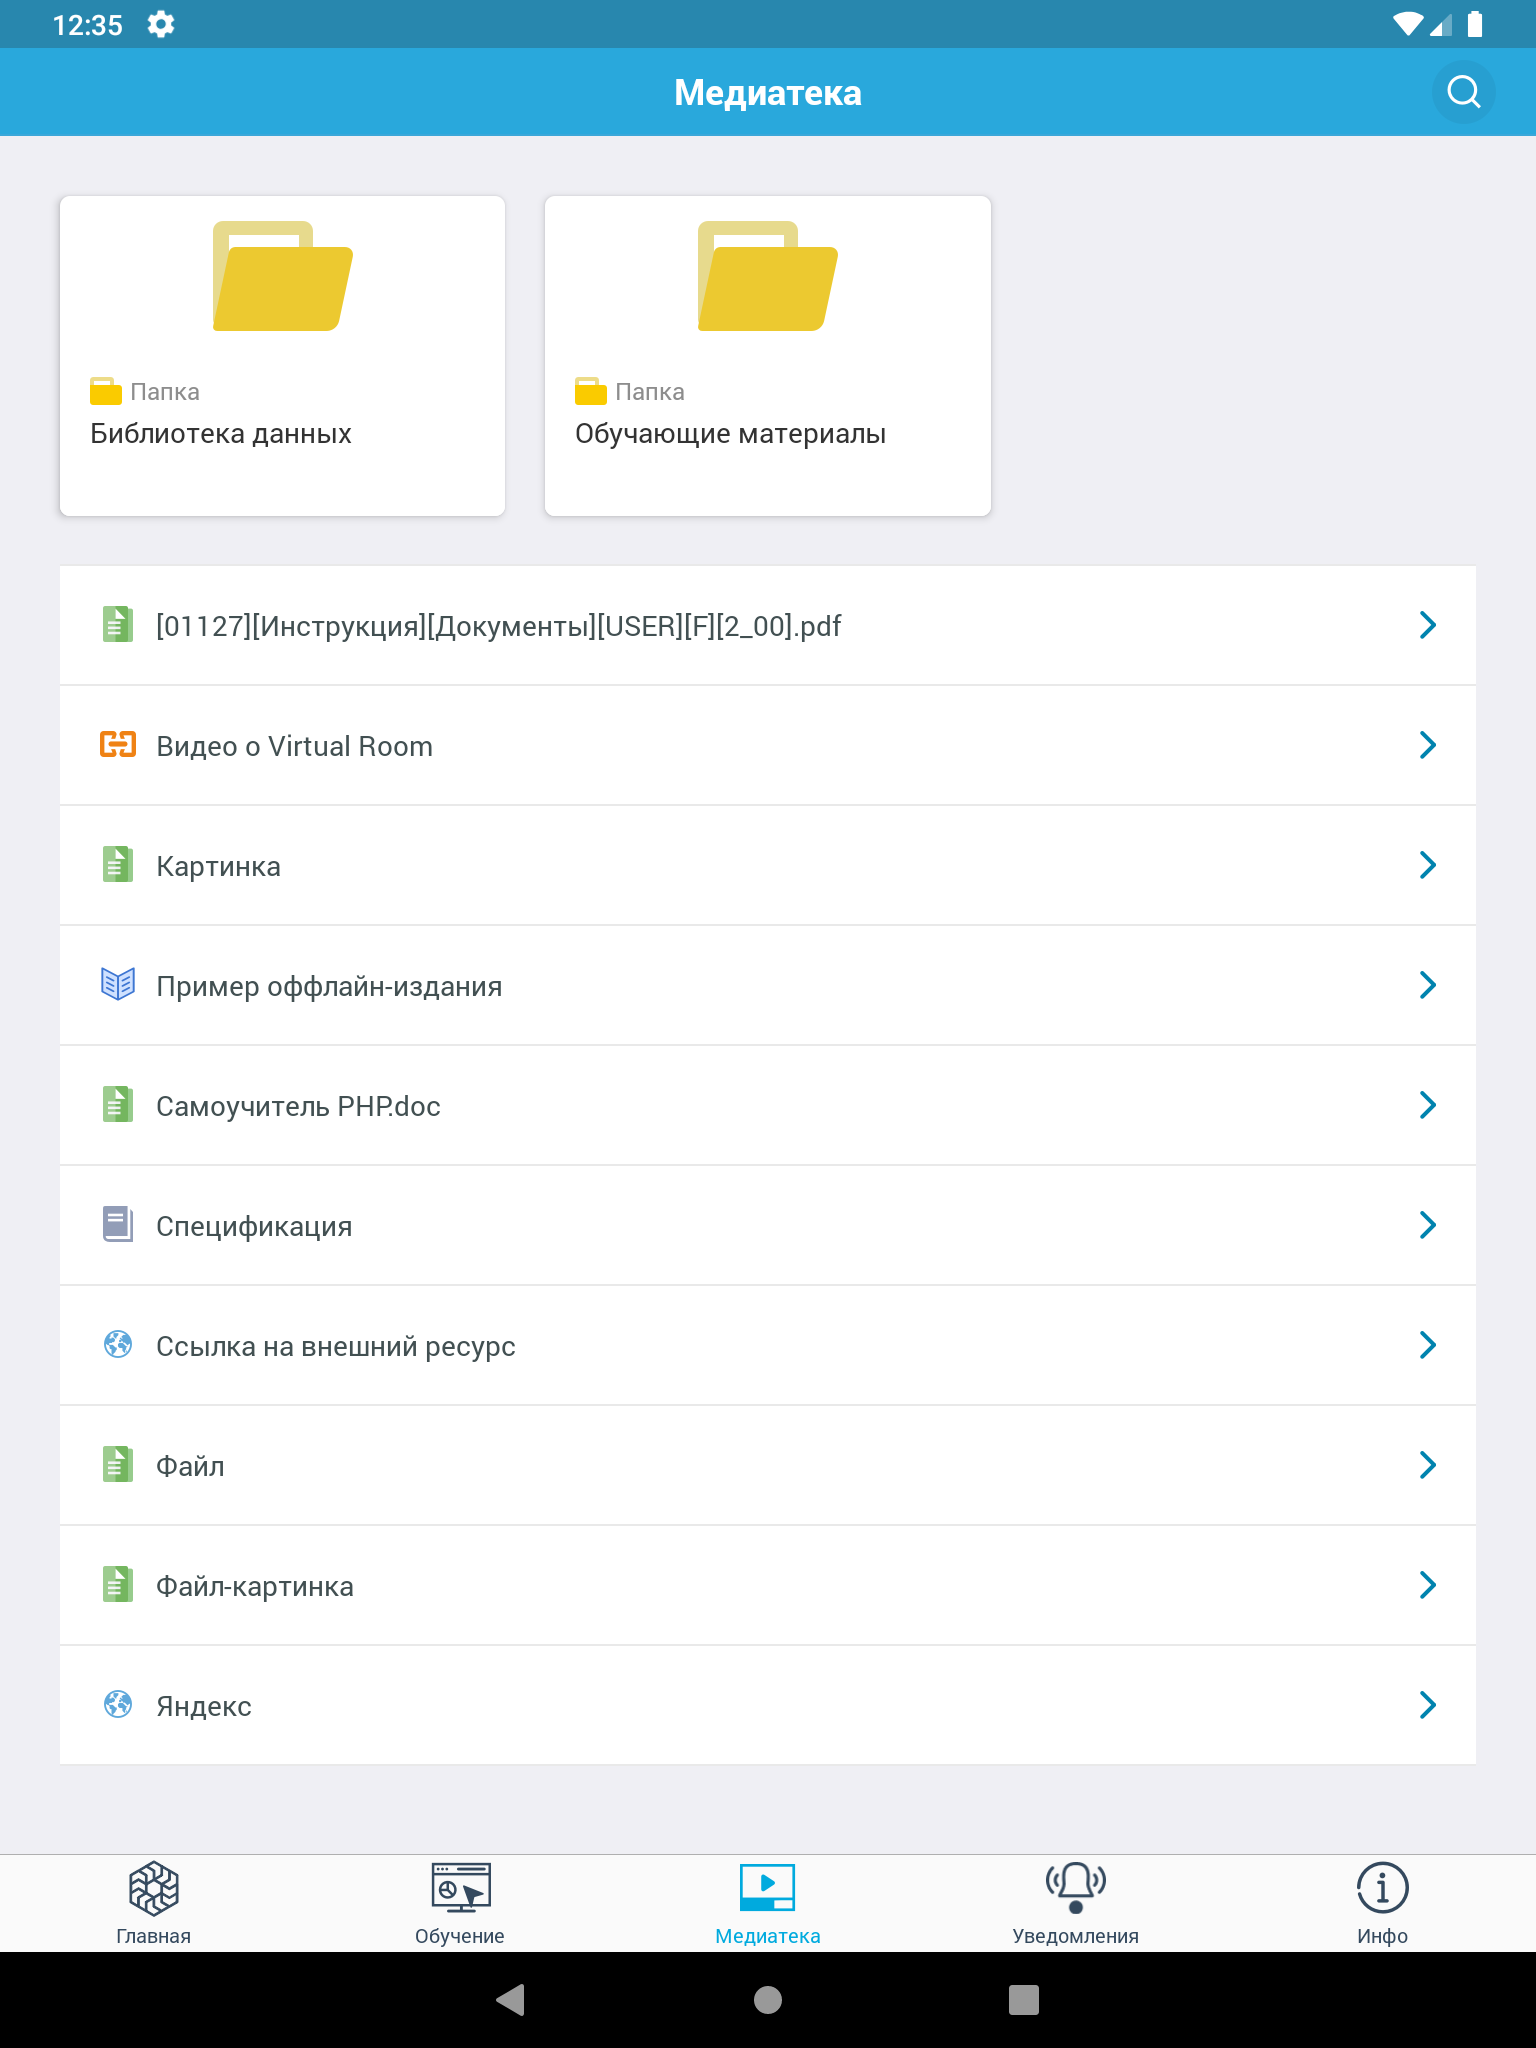Click the clock reading 12:35
This screenshot has height=2048, width=1536.
(x=88, y=25)
